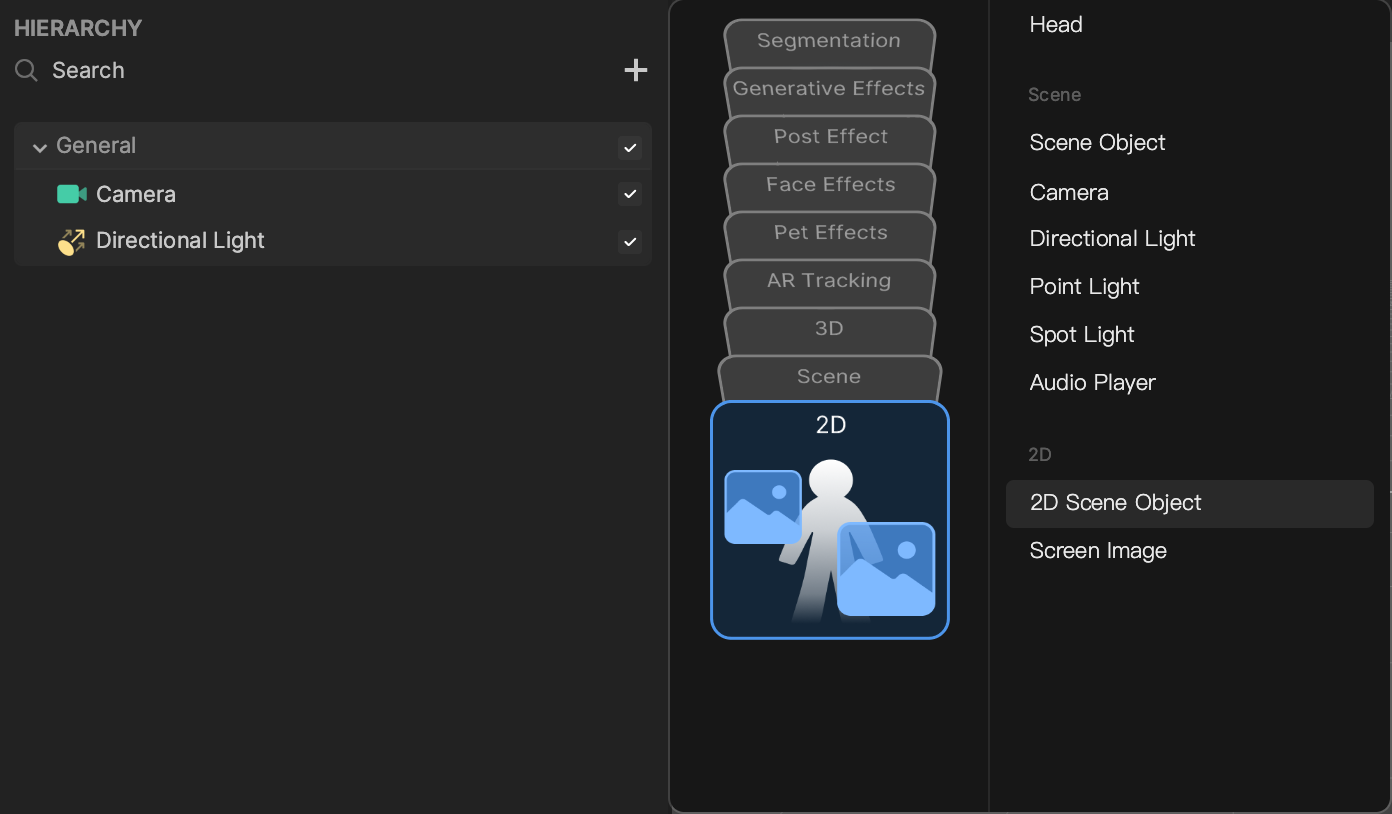The height and width of the screenshot is (814, 1392).
Task: Add a Screen Image object
Action: pos(1098,551)
